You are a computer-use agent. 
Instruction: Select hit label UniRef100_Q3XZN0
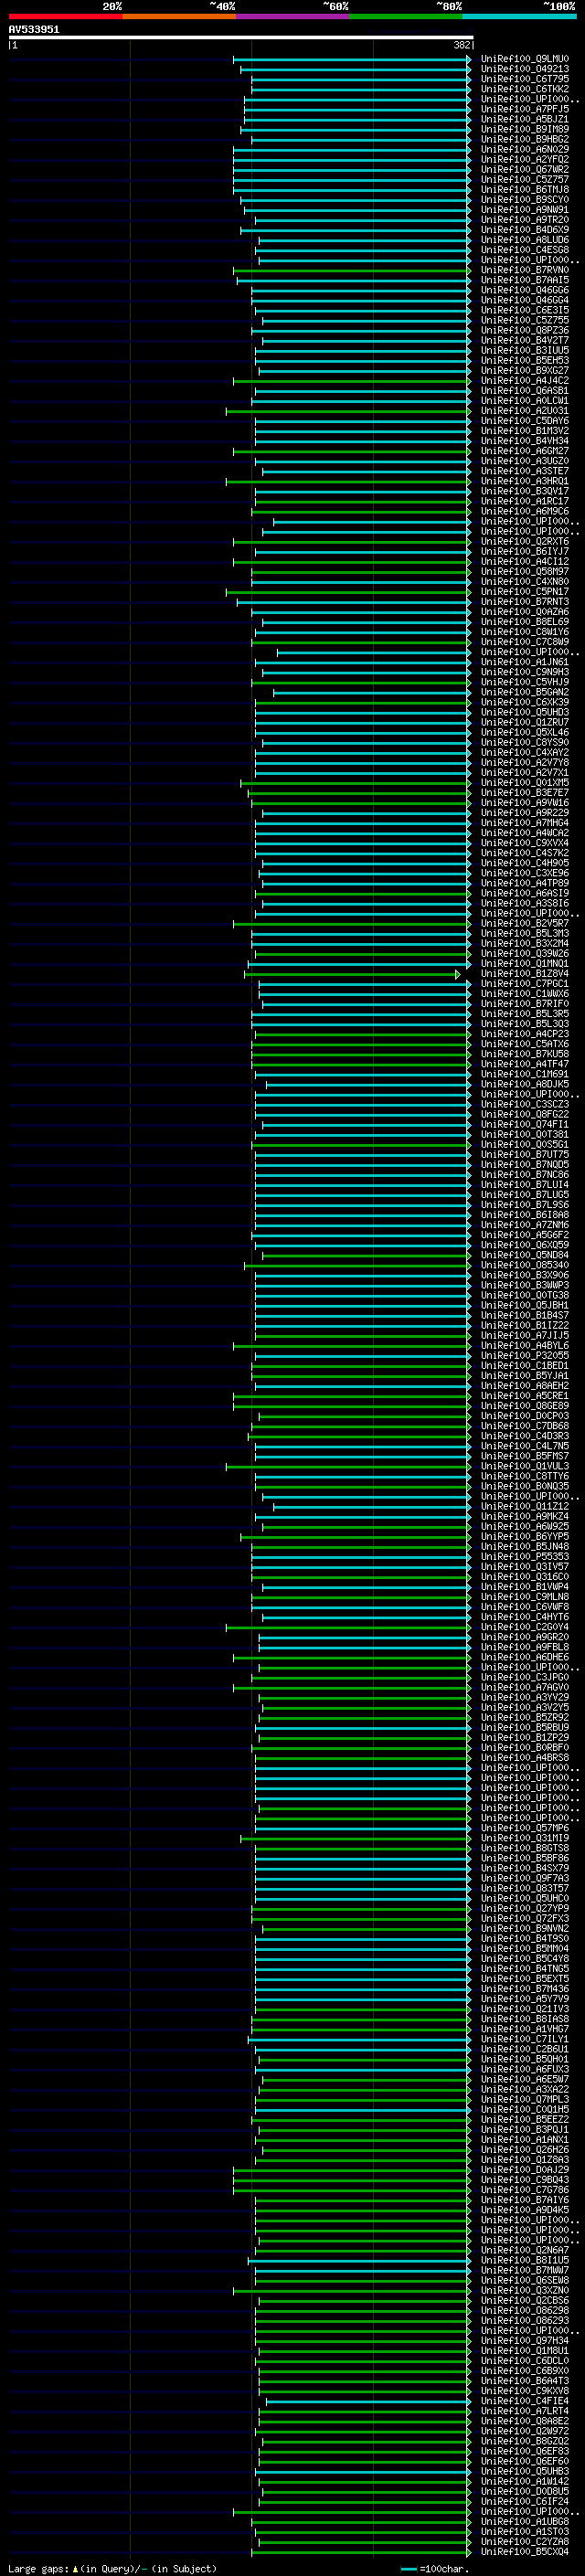coord(525,2290)
